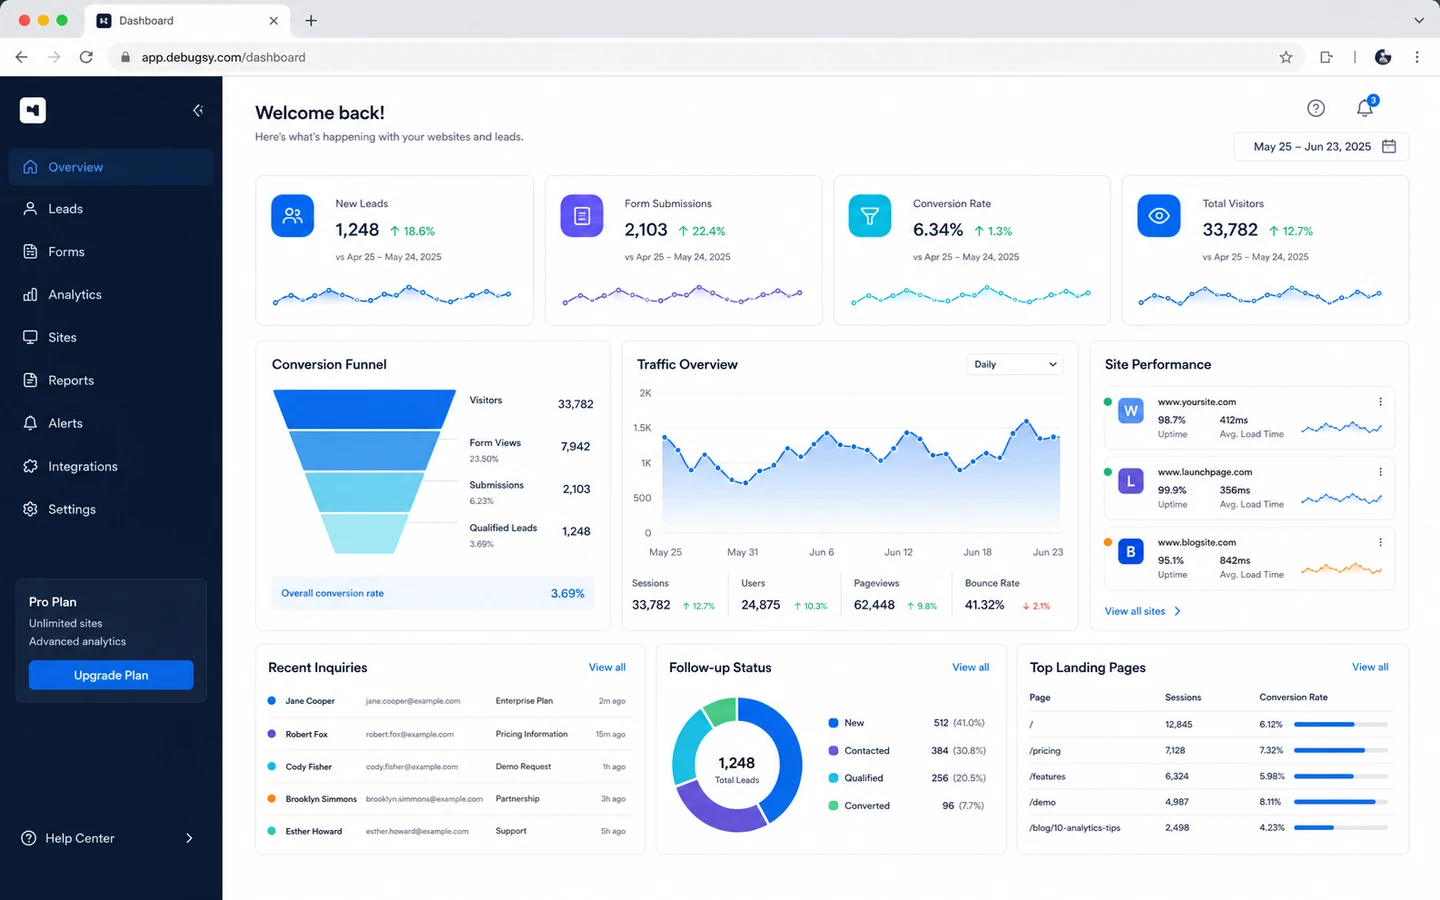
Task: Open Reports in the sidebar
Action: (x=111, y=380)
